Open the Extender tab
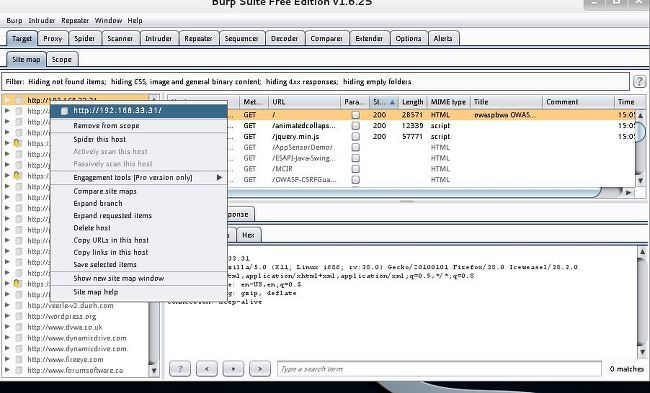The image size is (650, 393). tap(369, 39)
